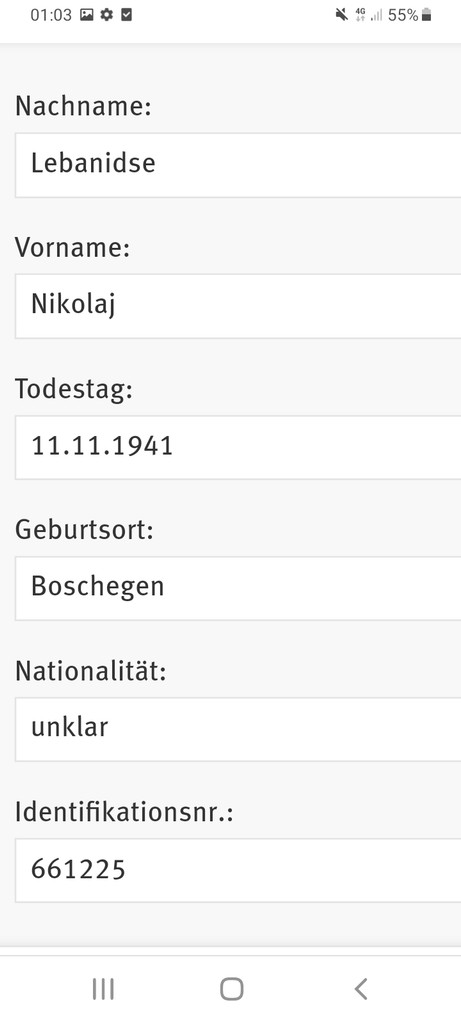The height and width of the screenshot is (1024, 461).
Task: Select the Nationalität field showing unklar
Action: [238, 729]
